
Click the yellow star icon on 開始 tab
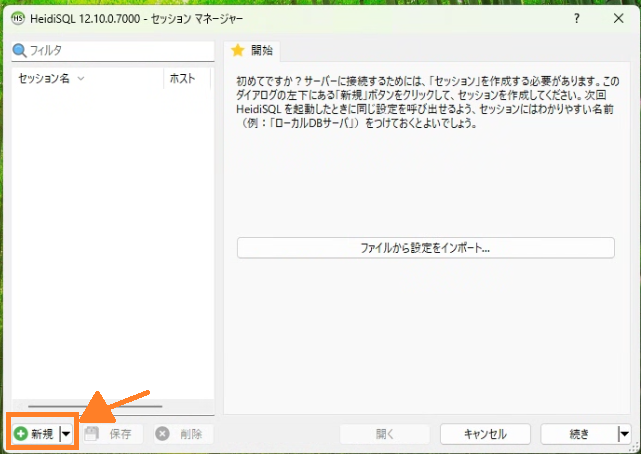(238, 51)
